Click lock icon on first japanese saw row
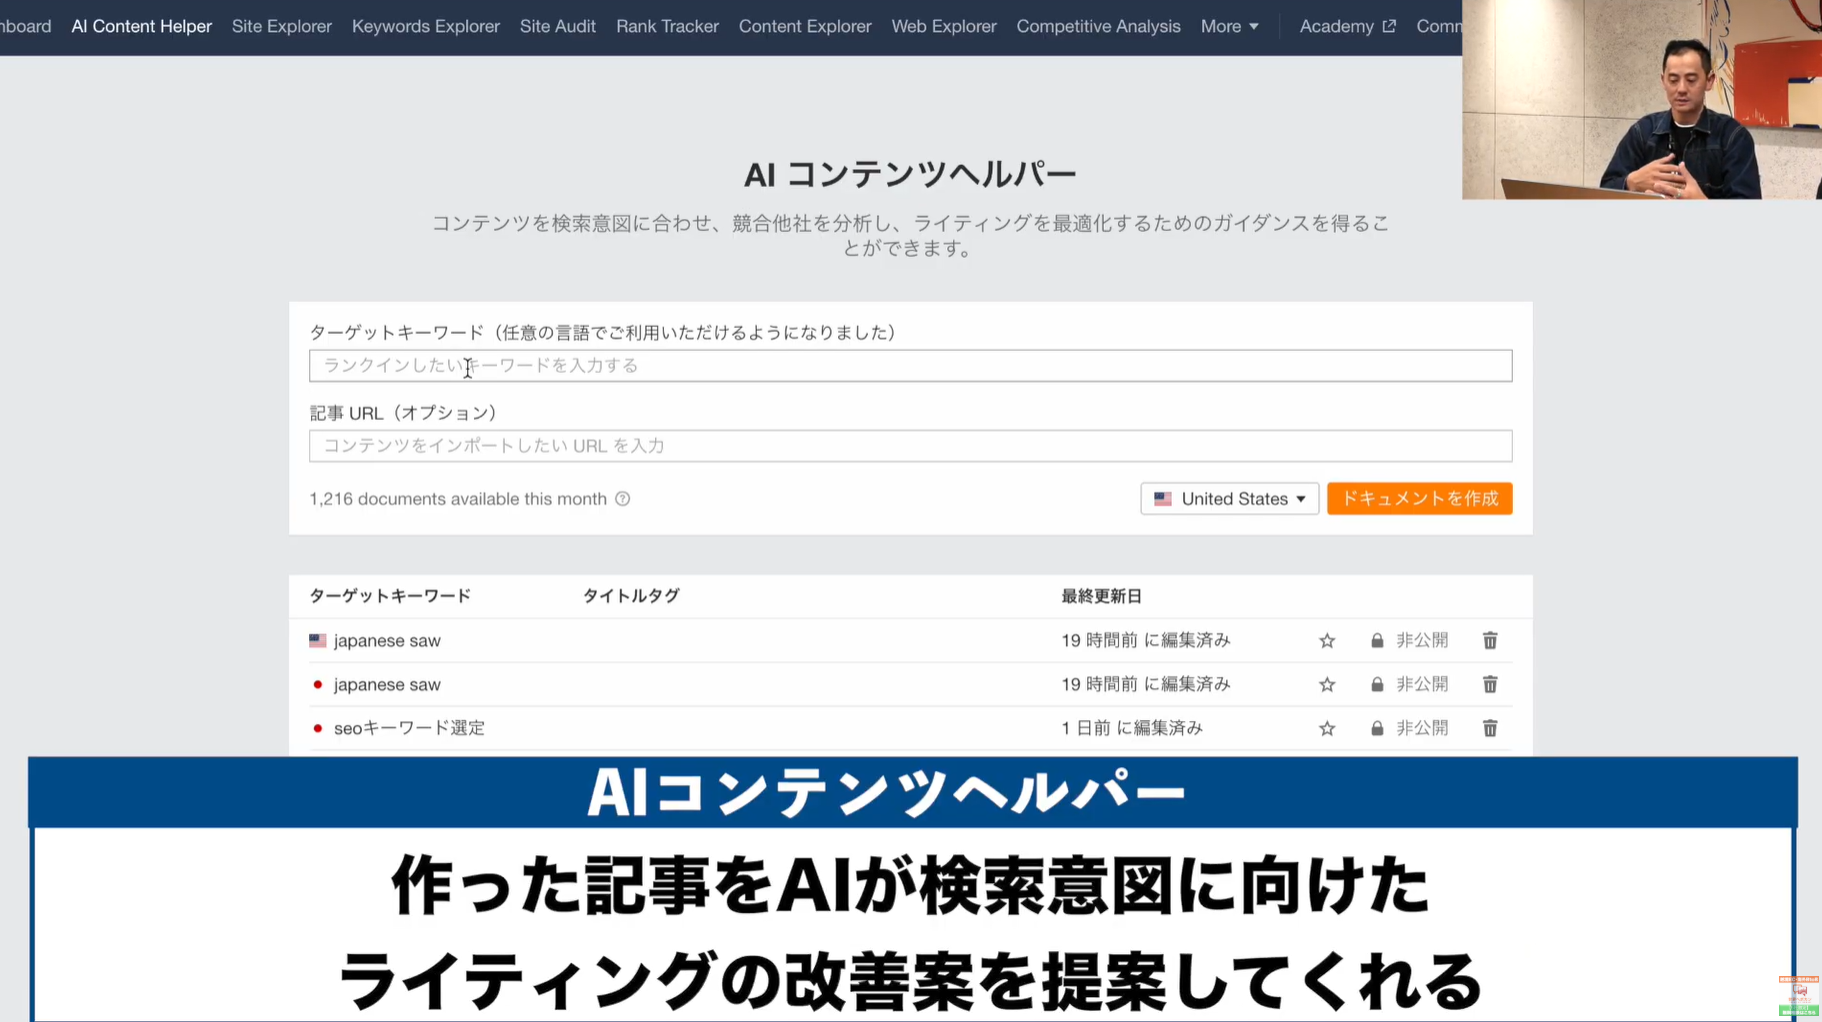The height and width of the screenshot is (1022, 1822). click(x=1377, y=640)
